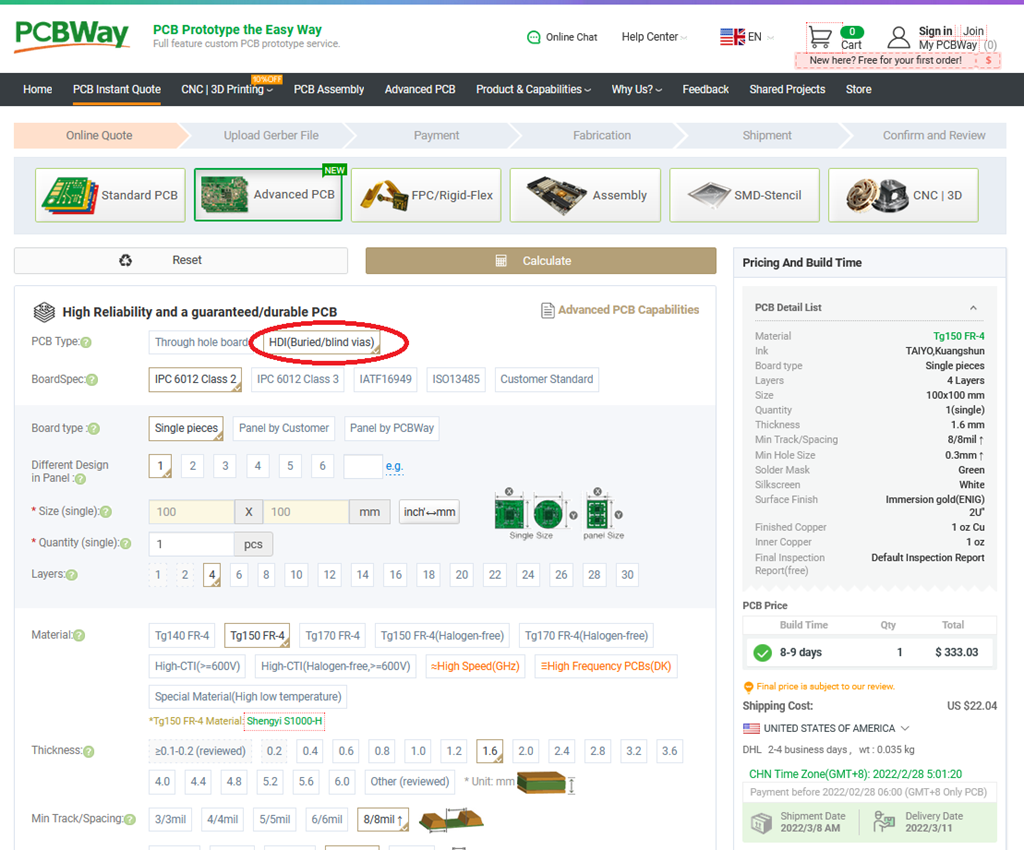The image size is (1024, 850).
Task: Click the inch↔mm unit converter
Action: tap(428, 511)
